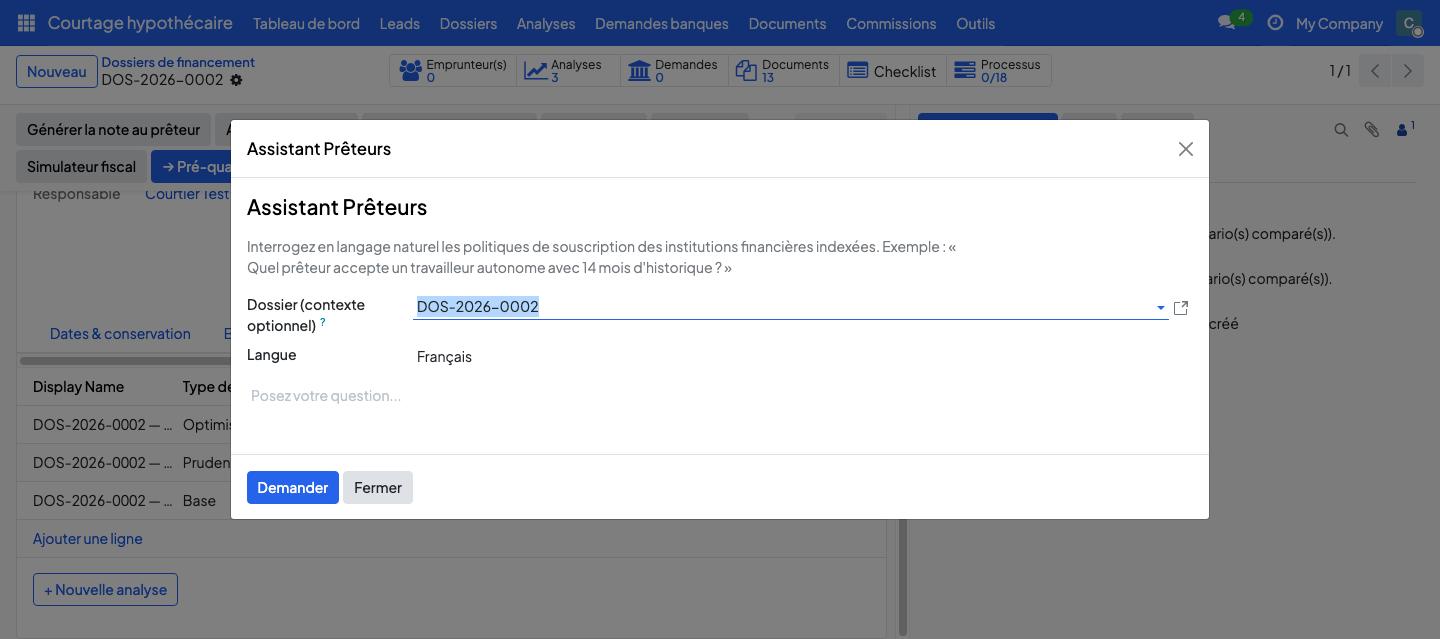1440x639 pixels.
Task: Open the Tableau de bord menu
Action: pos(306,23)
